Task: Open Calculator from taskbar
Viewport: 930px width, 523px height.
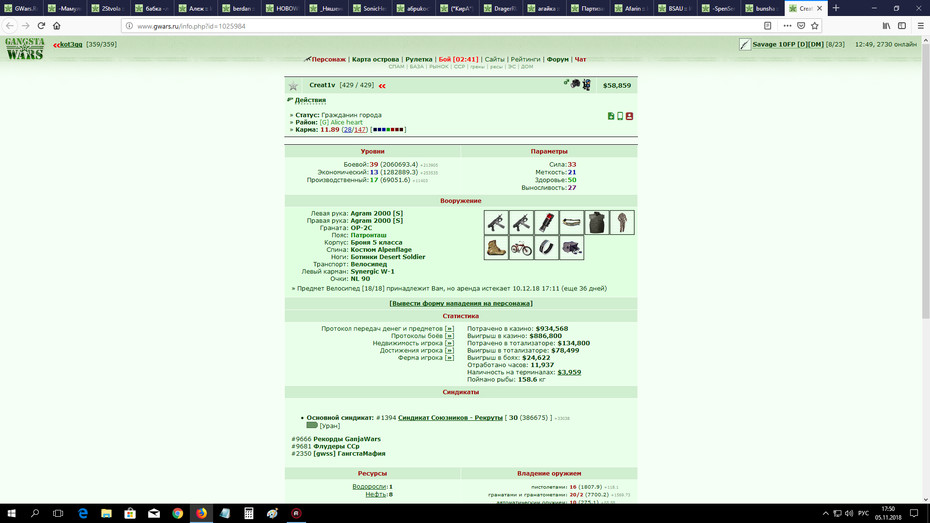Action: coord(249,514)
